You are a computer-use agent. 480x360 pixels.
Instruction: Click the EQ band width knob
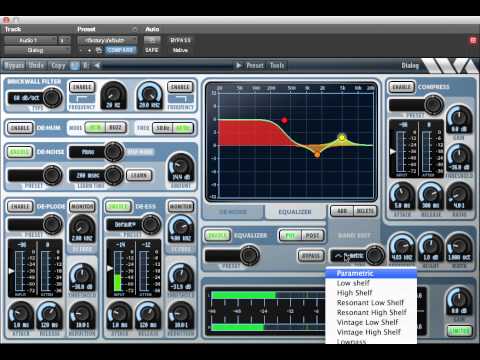tap(459, 248)
